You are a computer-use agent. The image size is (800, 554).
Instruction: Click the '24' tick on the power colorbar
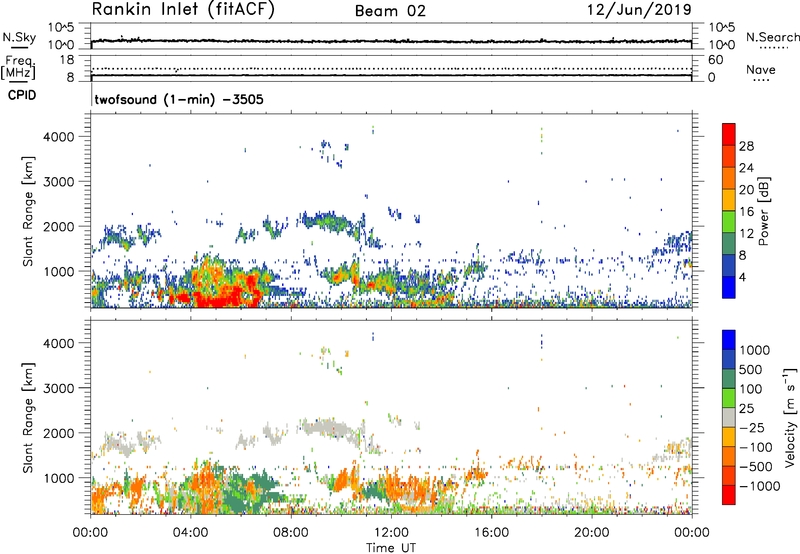pyautogui.click(x=746, y=168)
